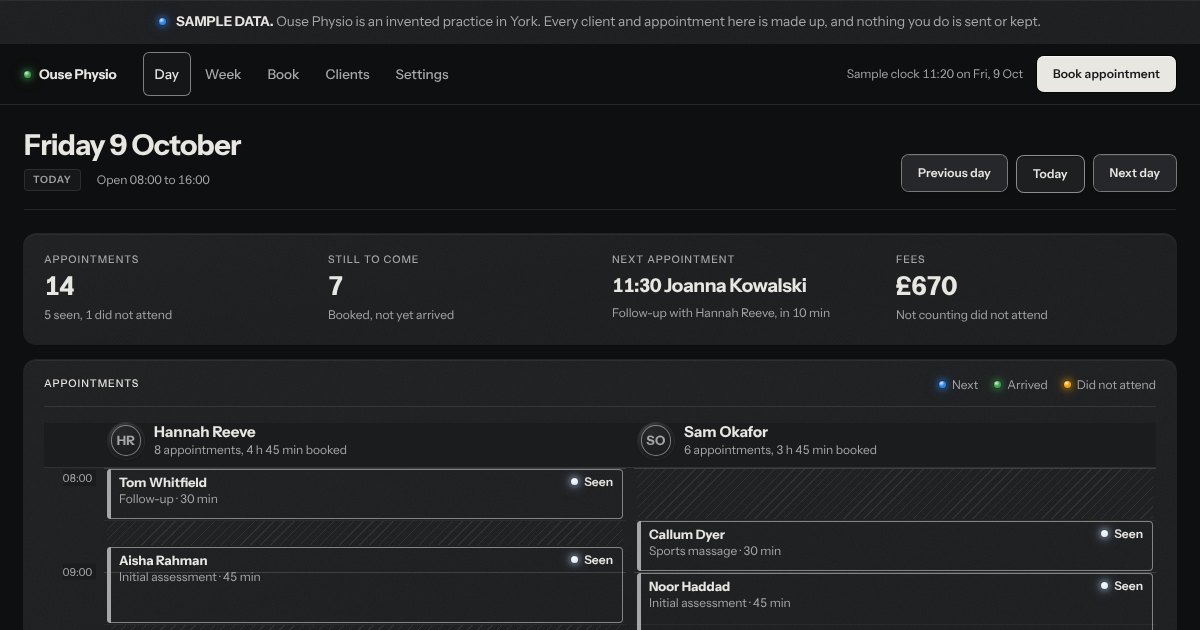Click '6 appointments, 3 h 45 min booked'
The height and width of the screenshot is (630, 1200).
[x=780, y=450]
